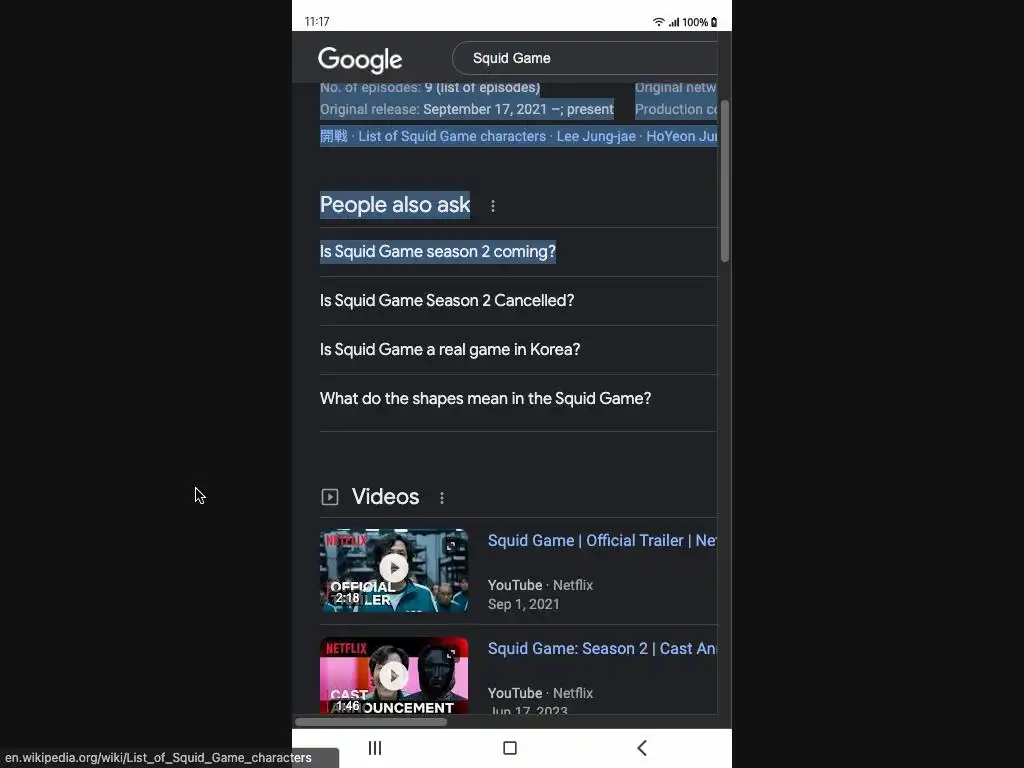
Task: Play the Cast Announcement video thumbnail
Action: click(394, 675)
